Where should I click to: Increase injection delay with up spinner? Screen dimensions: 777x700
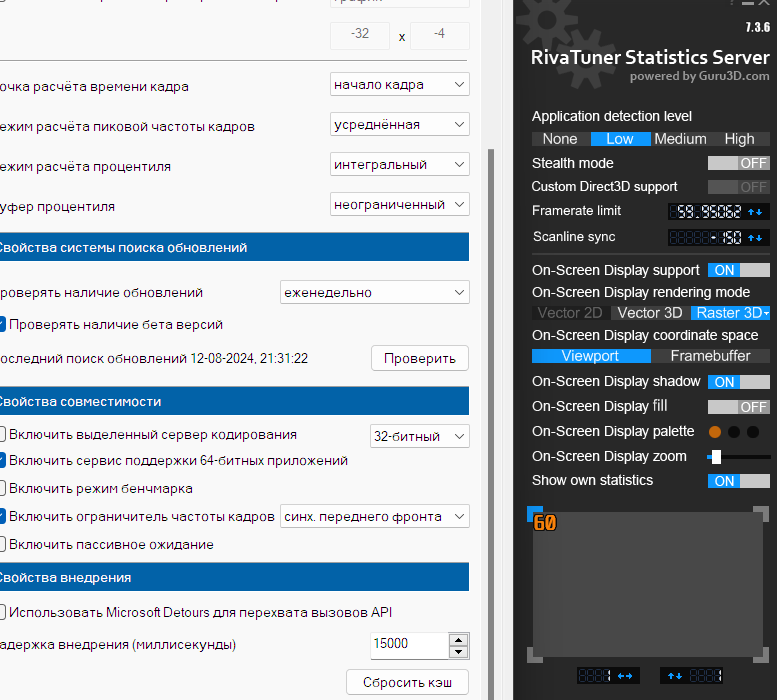point(458,640)
